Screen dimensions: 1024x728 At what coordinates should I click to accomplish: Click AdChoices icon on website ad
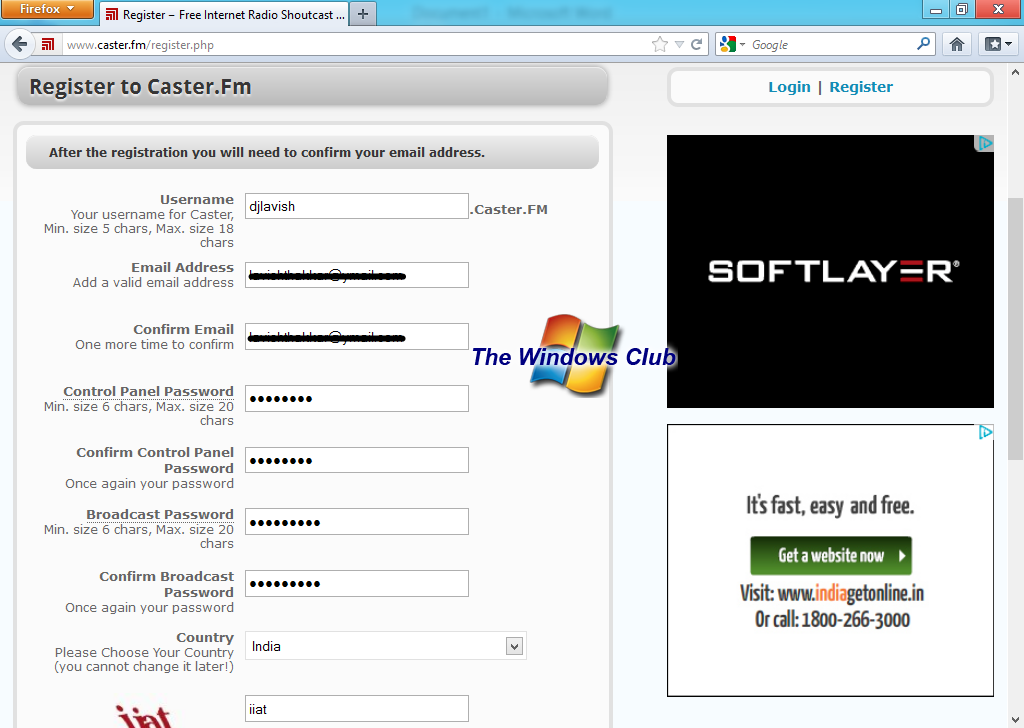985,432
